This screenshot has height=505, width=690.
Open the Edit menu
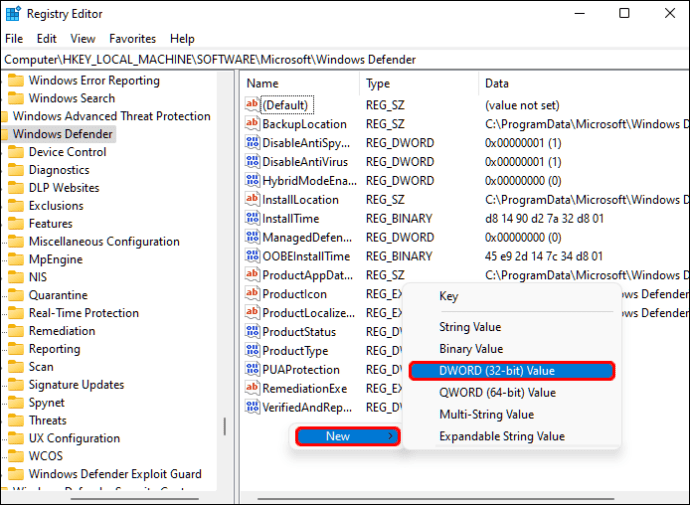coord(46,39)
